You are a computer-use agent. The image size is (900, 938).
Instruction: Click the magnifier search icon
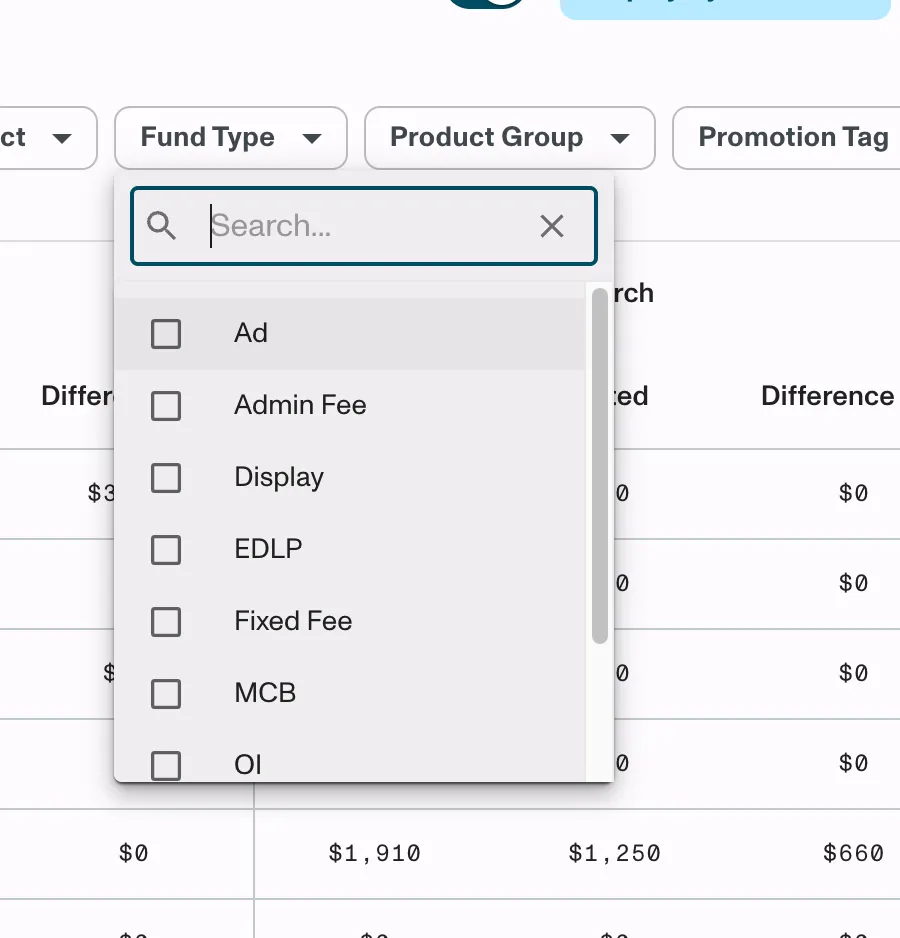coord(161,226)
